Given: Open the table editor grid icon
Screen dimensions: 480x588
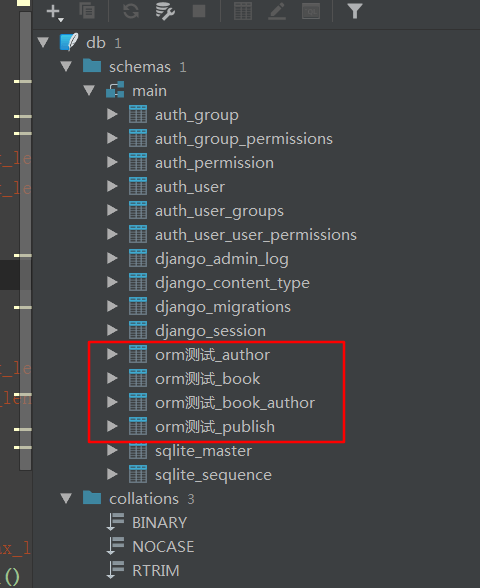Looking at the screenshot, I should click(243, 11).
